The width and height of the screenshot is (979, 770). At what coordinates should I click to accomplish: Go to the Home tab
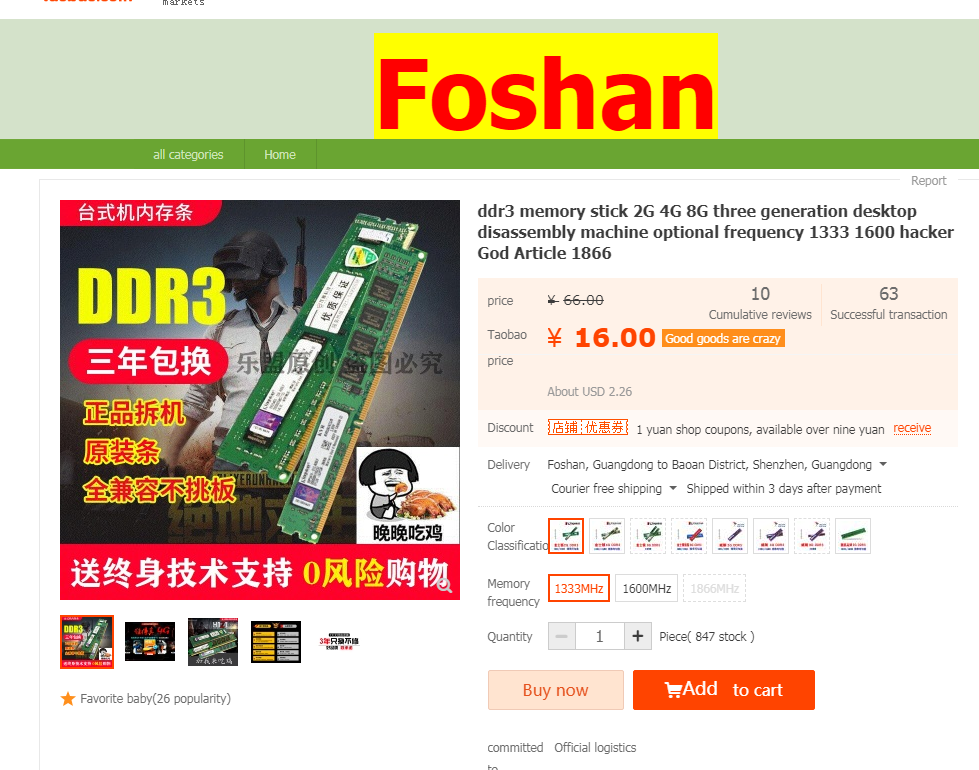(280, 154)
